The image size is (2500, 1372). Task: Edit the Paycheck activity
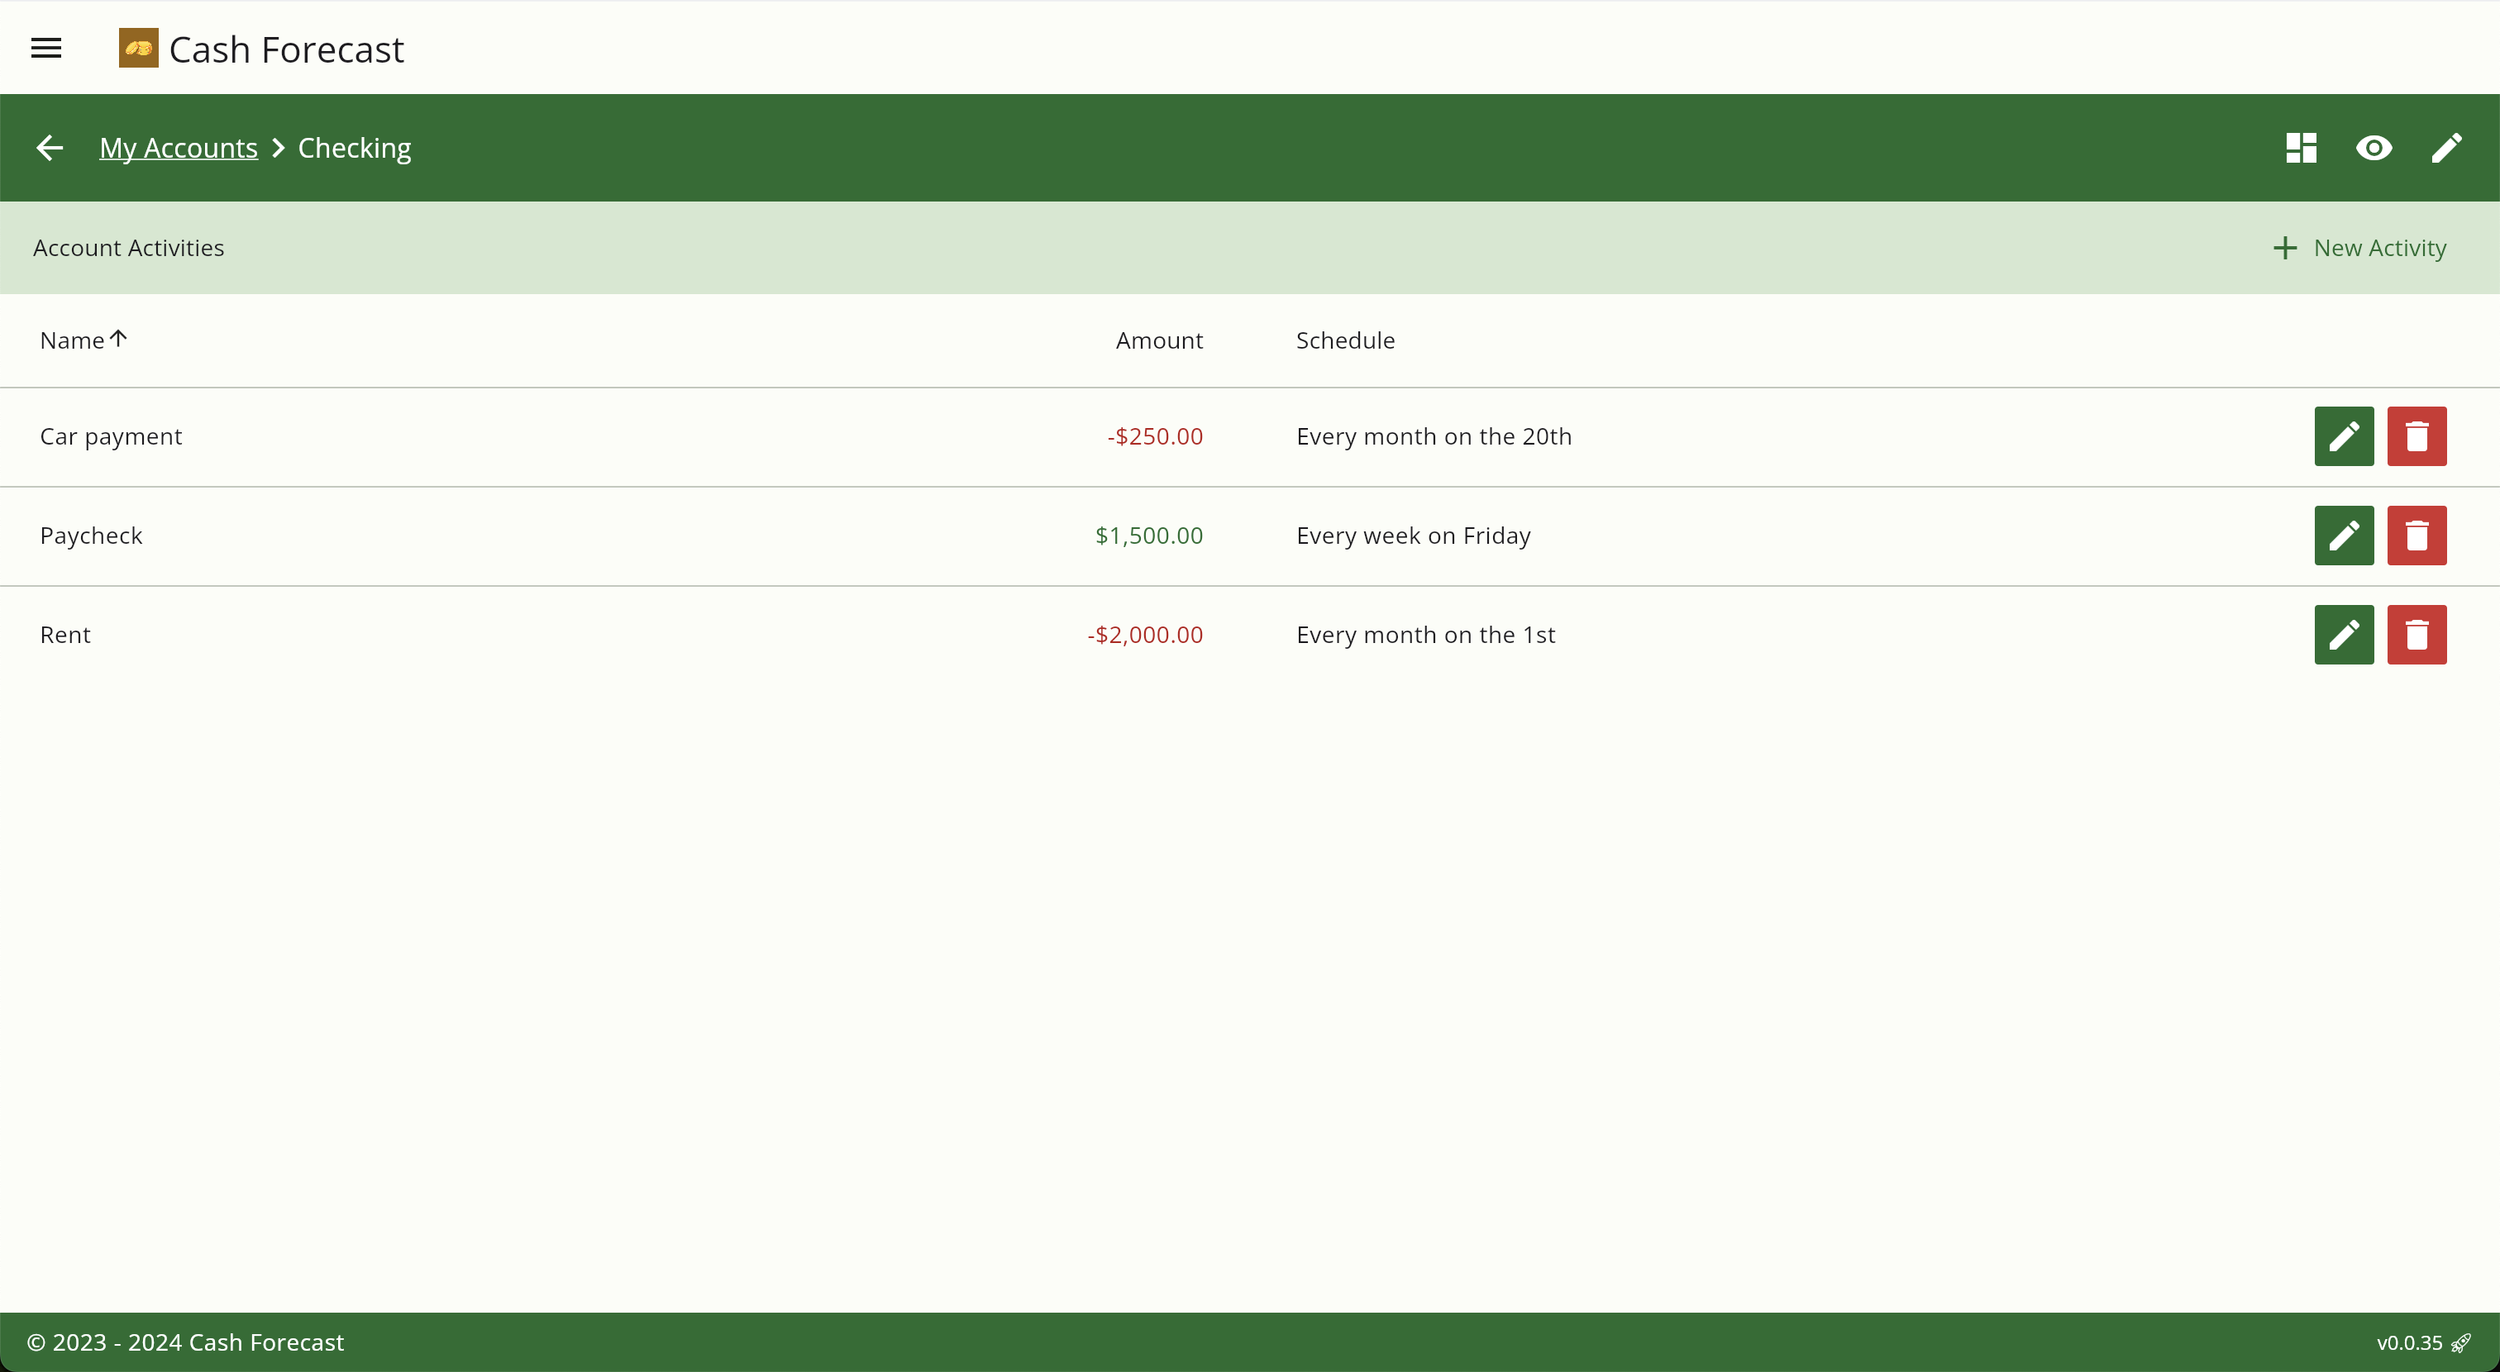coord(2343,535)
